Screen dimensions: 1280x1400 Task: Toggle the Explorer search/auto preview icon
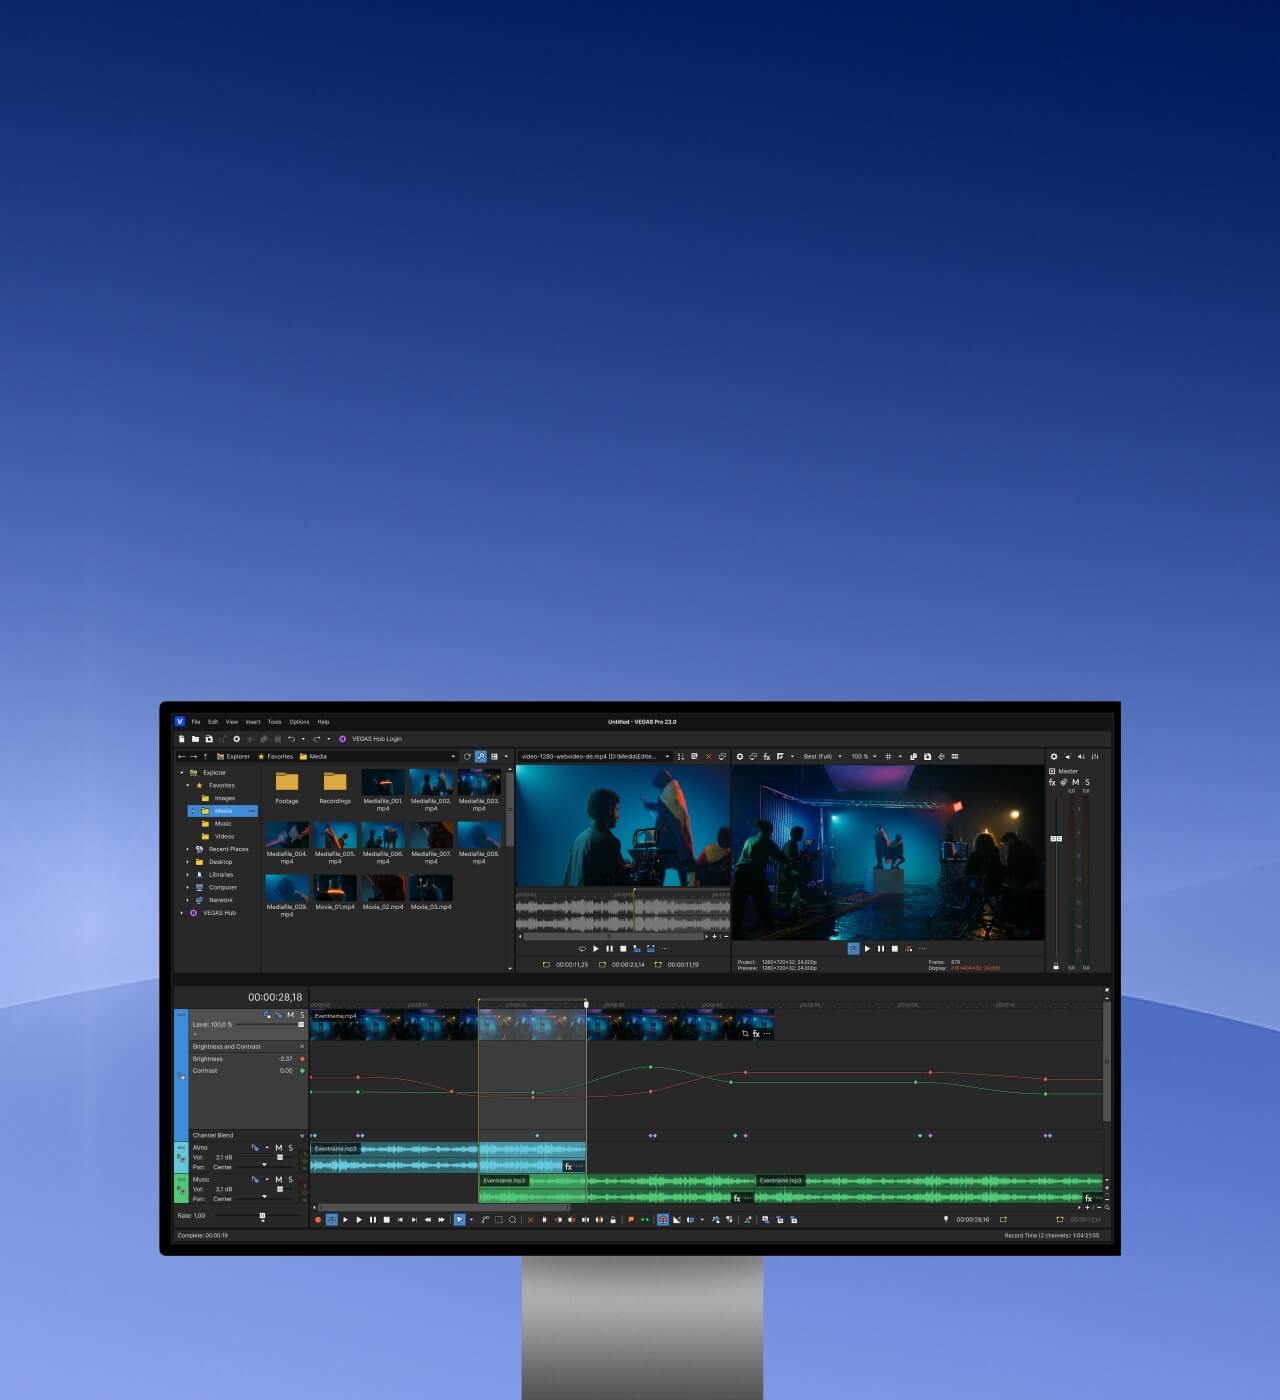(481, 757)
